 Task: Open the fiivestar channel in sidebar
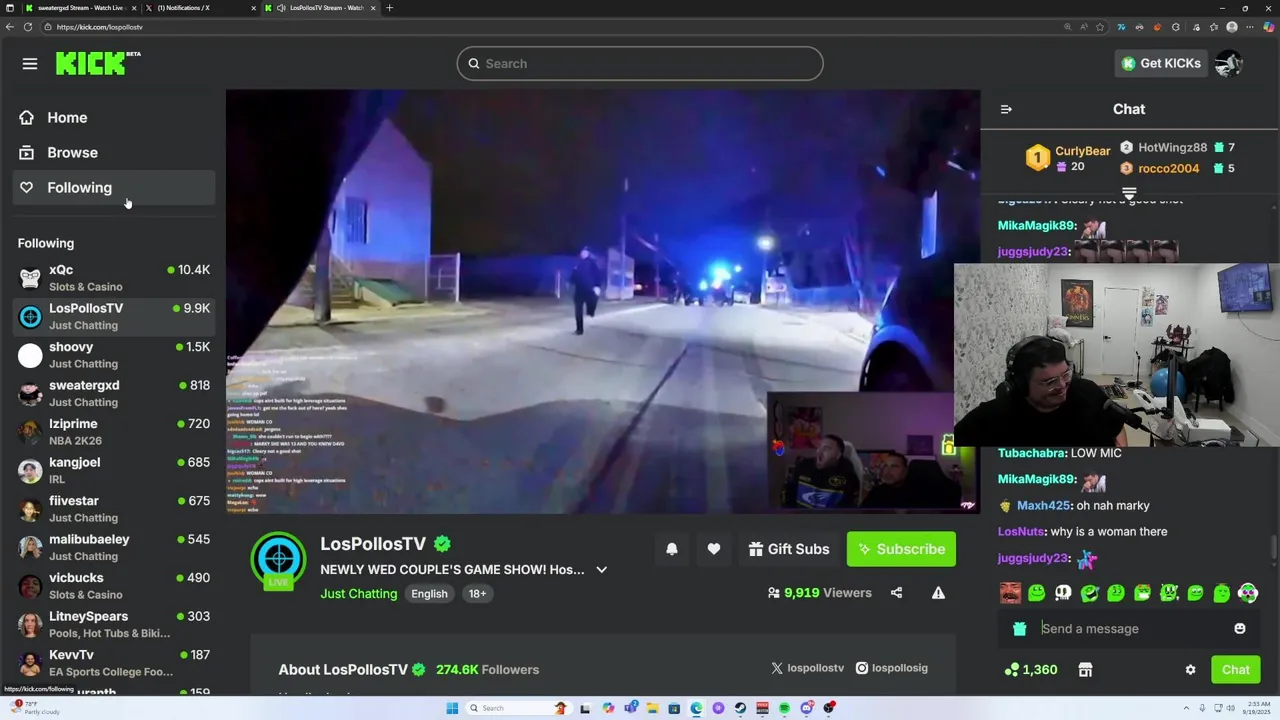click(x=114, y=509)
